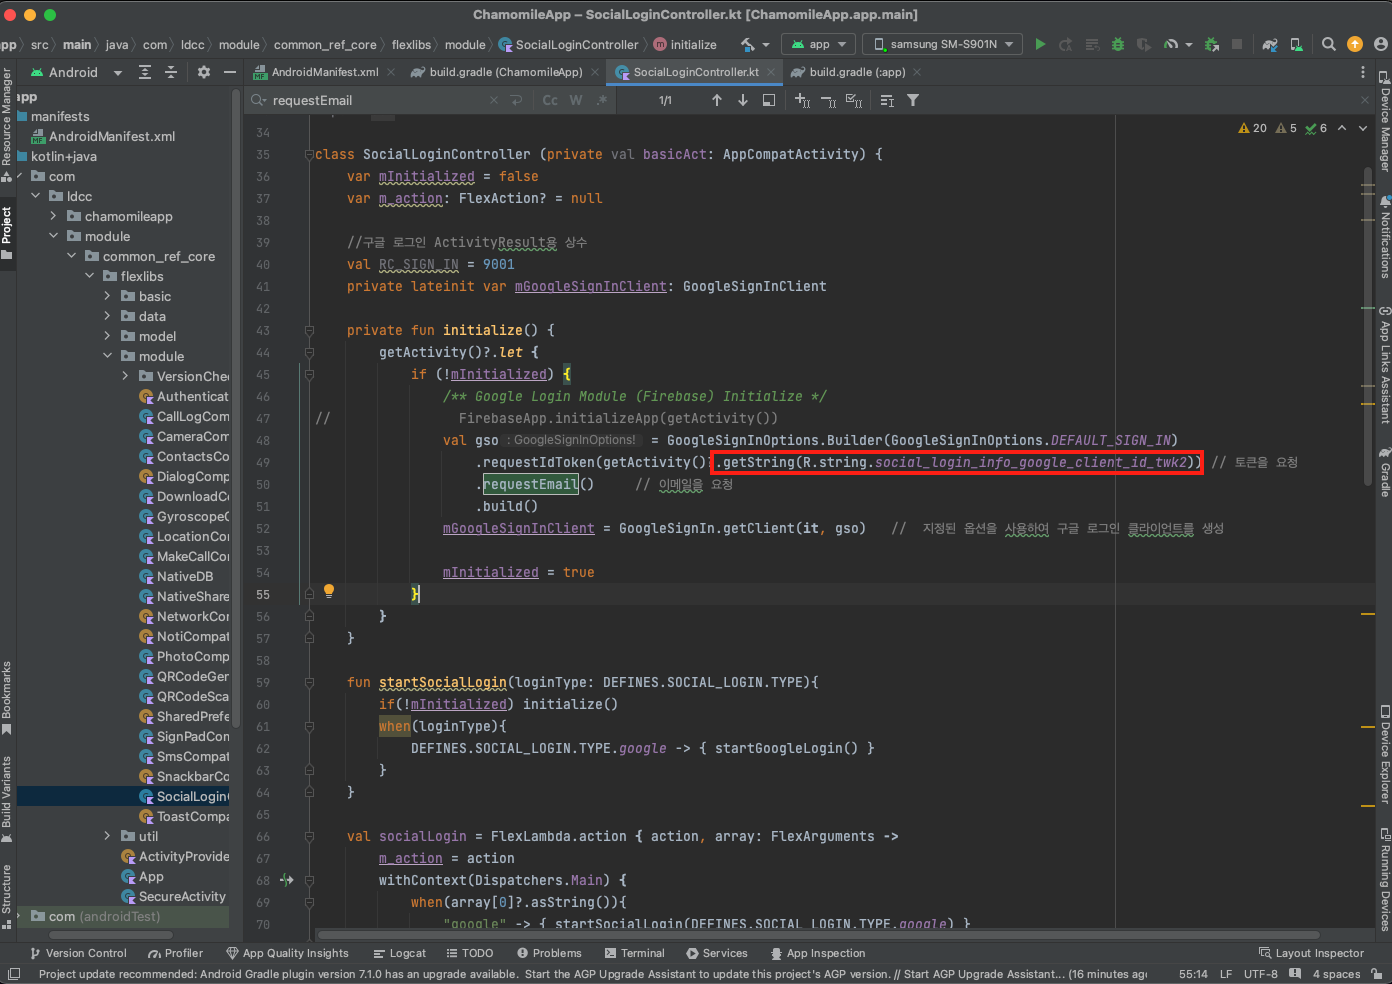Click Add Selection for Next Occurrence icon
The image size is (1392, 984).
tap(802, 100)
